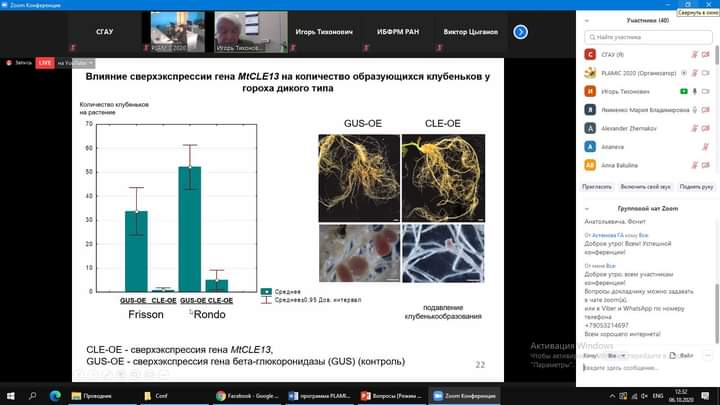Click active microphone icon for Игорь Тихонович
Image resolution: width=720 pixels, height=405 pixels.
(x=695, y=91)
